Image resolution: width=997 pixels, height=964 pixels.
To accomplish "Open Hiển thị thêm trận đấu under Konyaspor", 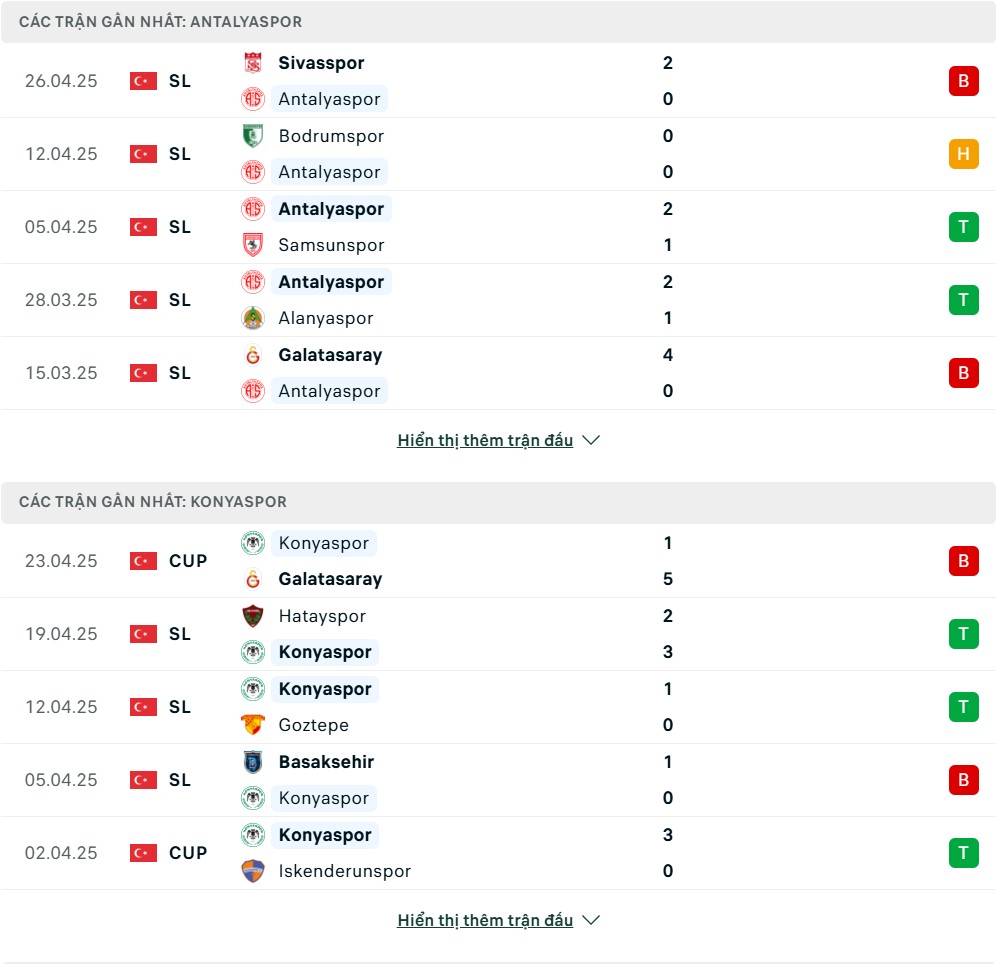I will (485, 920).
